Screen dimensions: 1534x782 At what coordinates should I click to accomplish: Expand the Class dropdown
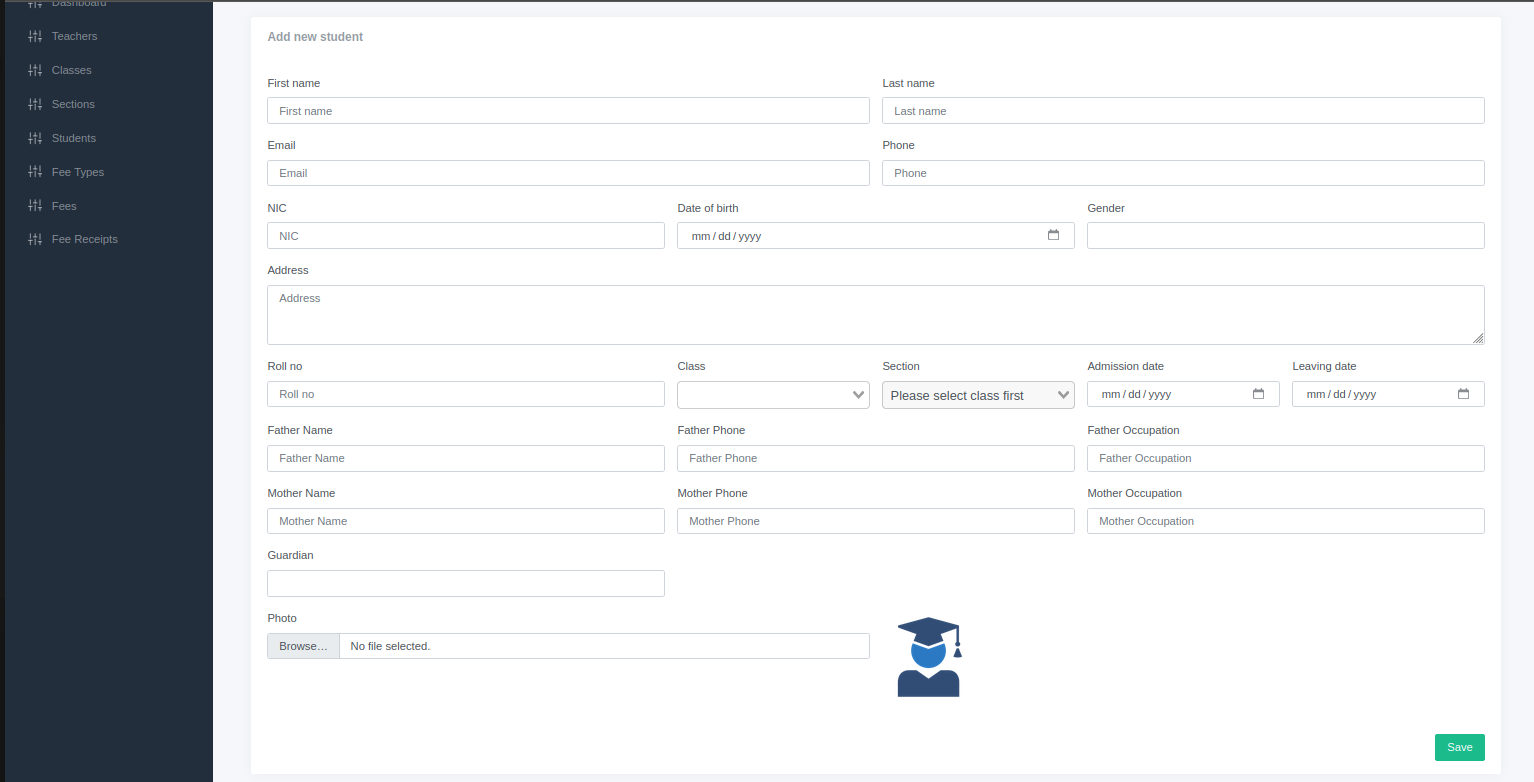[773, 394]
